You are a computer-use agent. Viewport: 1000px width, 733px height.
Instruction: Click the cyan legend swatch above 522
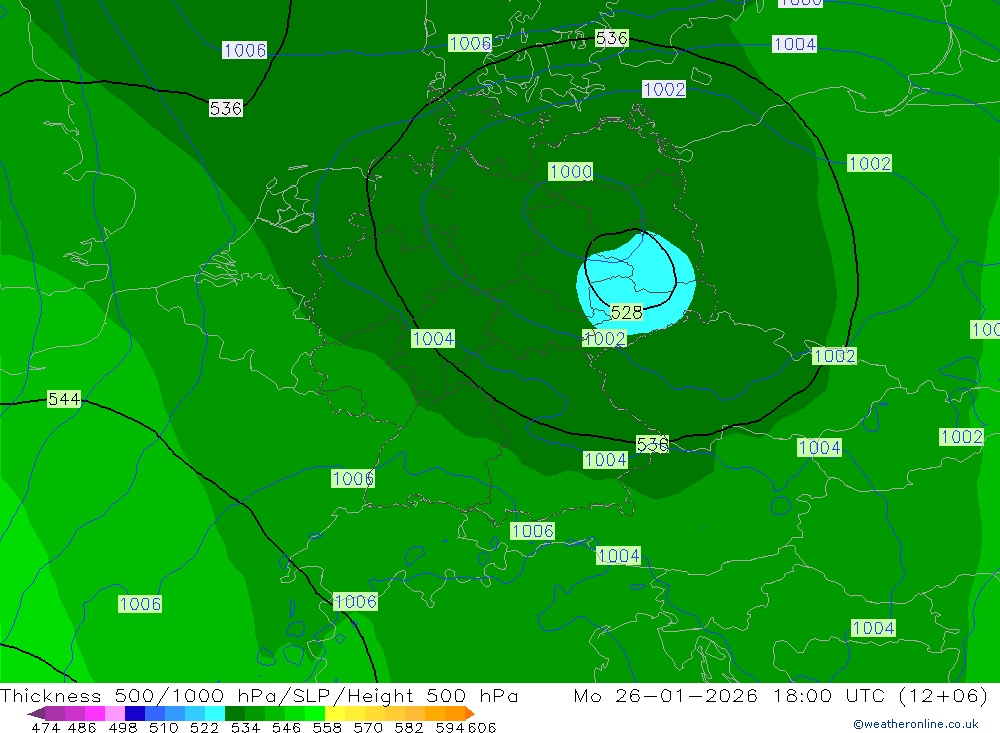[x=215, y=713]
